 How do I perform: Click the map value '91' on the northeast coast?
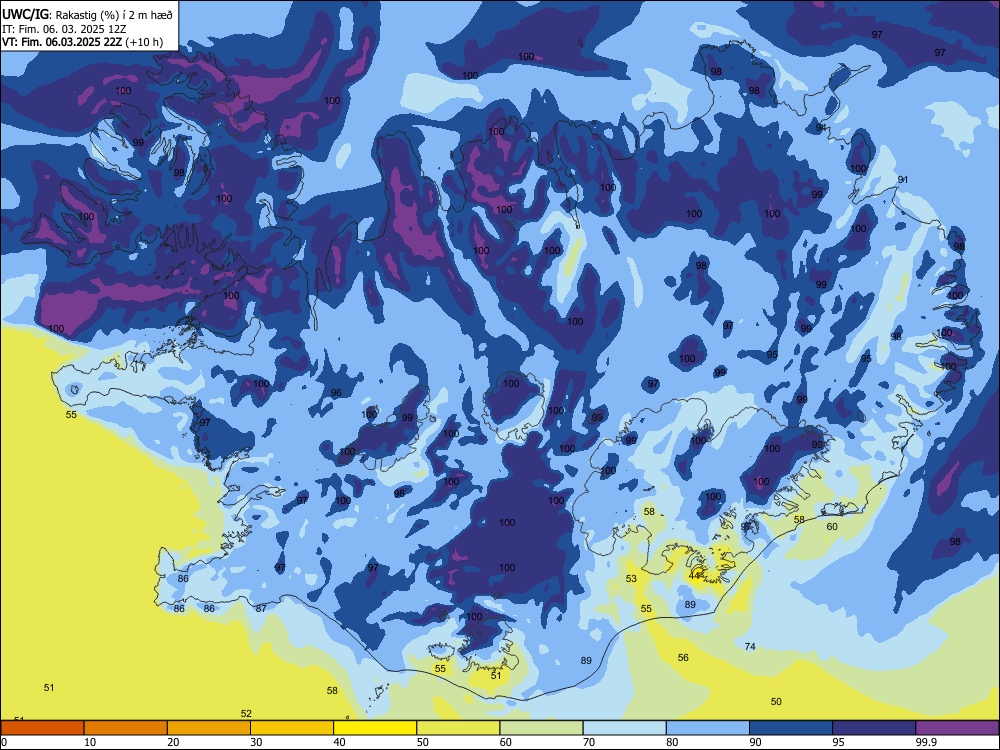[x=903, y=180]
